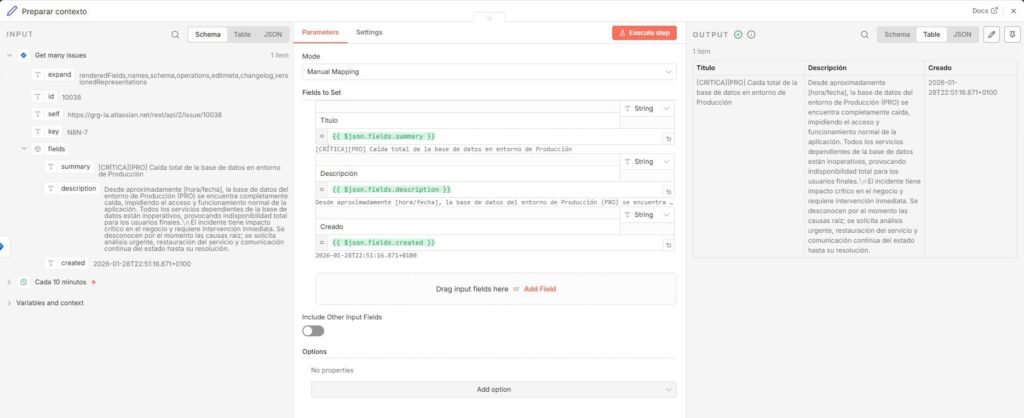The image size is (1024, 418).
Task: Open the String type dropdown for Descripción
Action: point(647,161)
